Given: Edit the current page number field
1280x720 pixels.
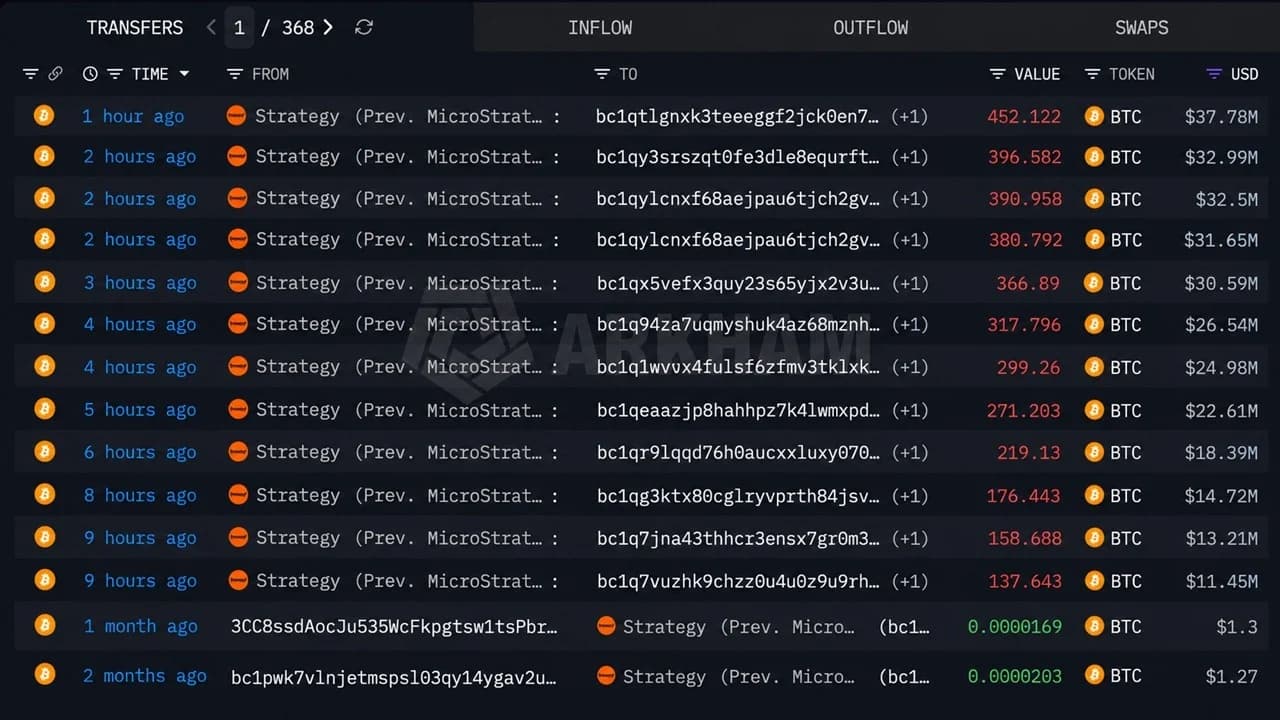Looking at the screenshot, I should coord(239,28).
